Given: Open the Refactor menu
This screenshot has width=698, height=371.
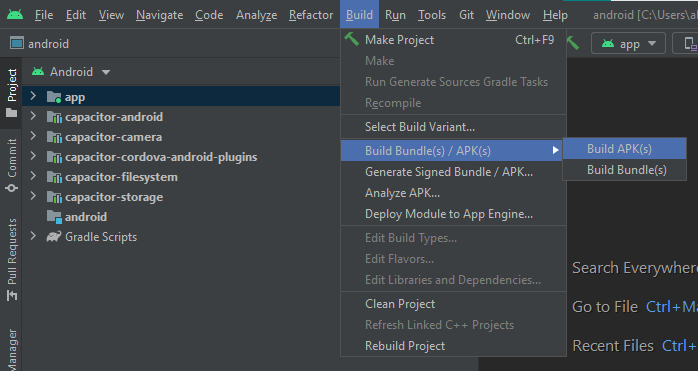Looking at the screenshot, I should [x=311, y=15].
